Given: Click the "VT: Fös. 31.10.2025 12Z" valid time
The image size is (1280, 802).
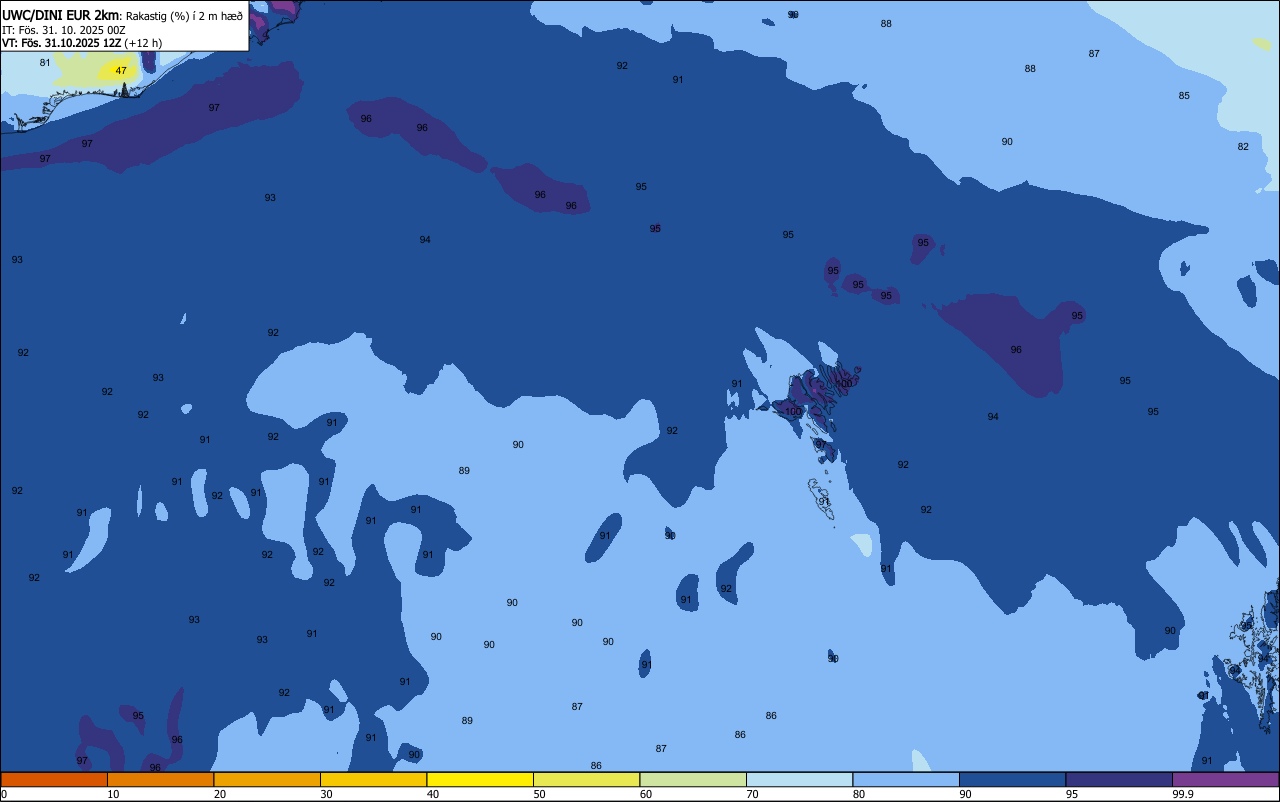Looking at the screenshot, I should pyautogui.click(x=62, y=43).
